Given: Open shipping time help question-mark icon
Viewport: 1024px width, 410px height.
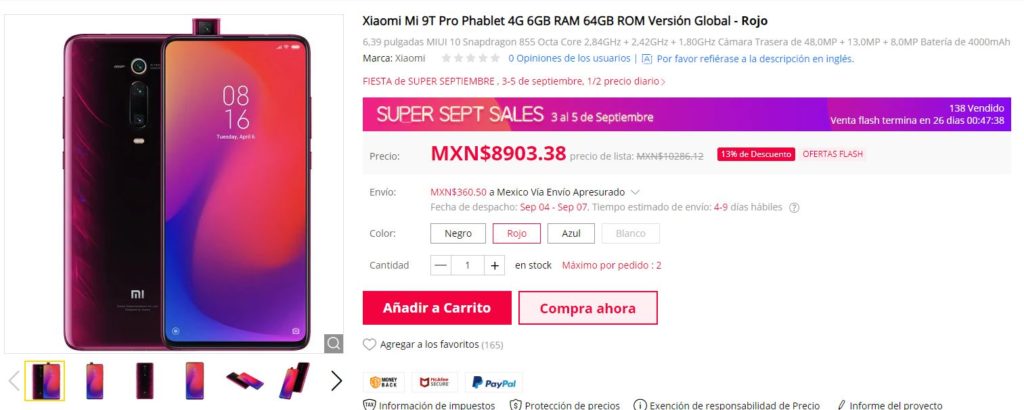Looking at the screenshot, I should pyautogui.click(x=794, y=208).
